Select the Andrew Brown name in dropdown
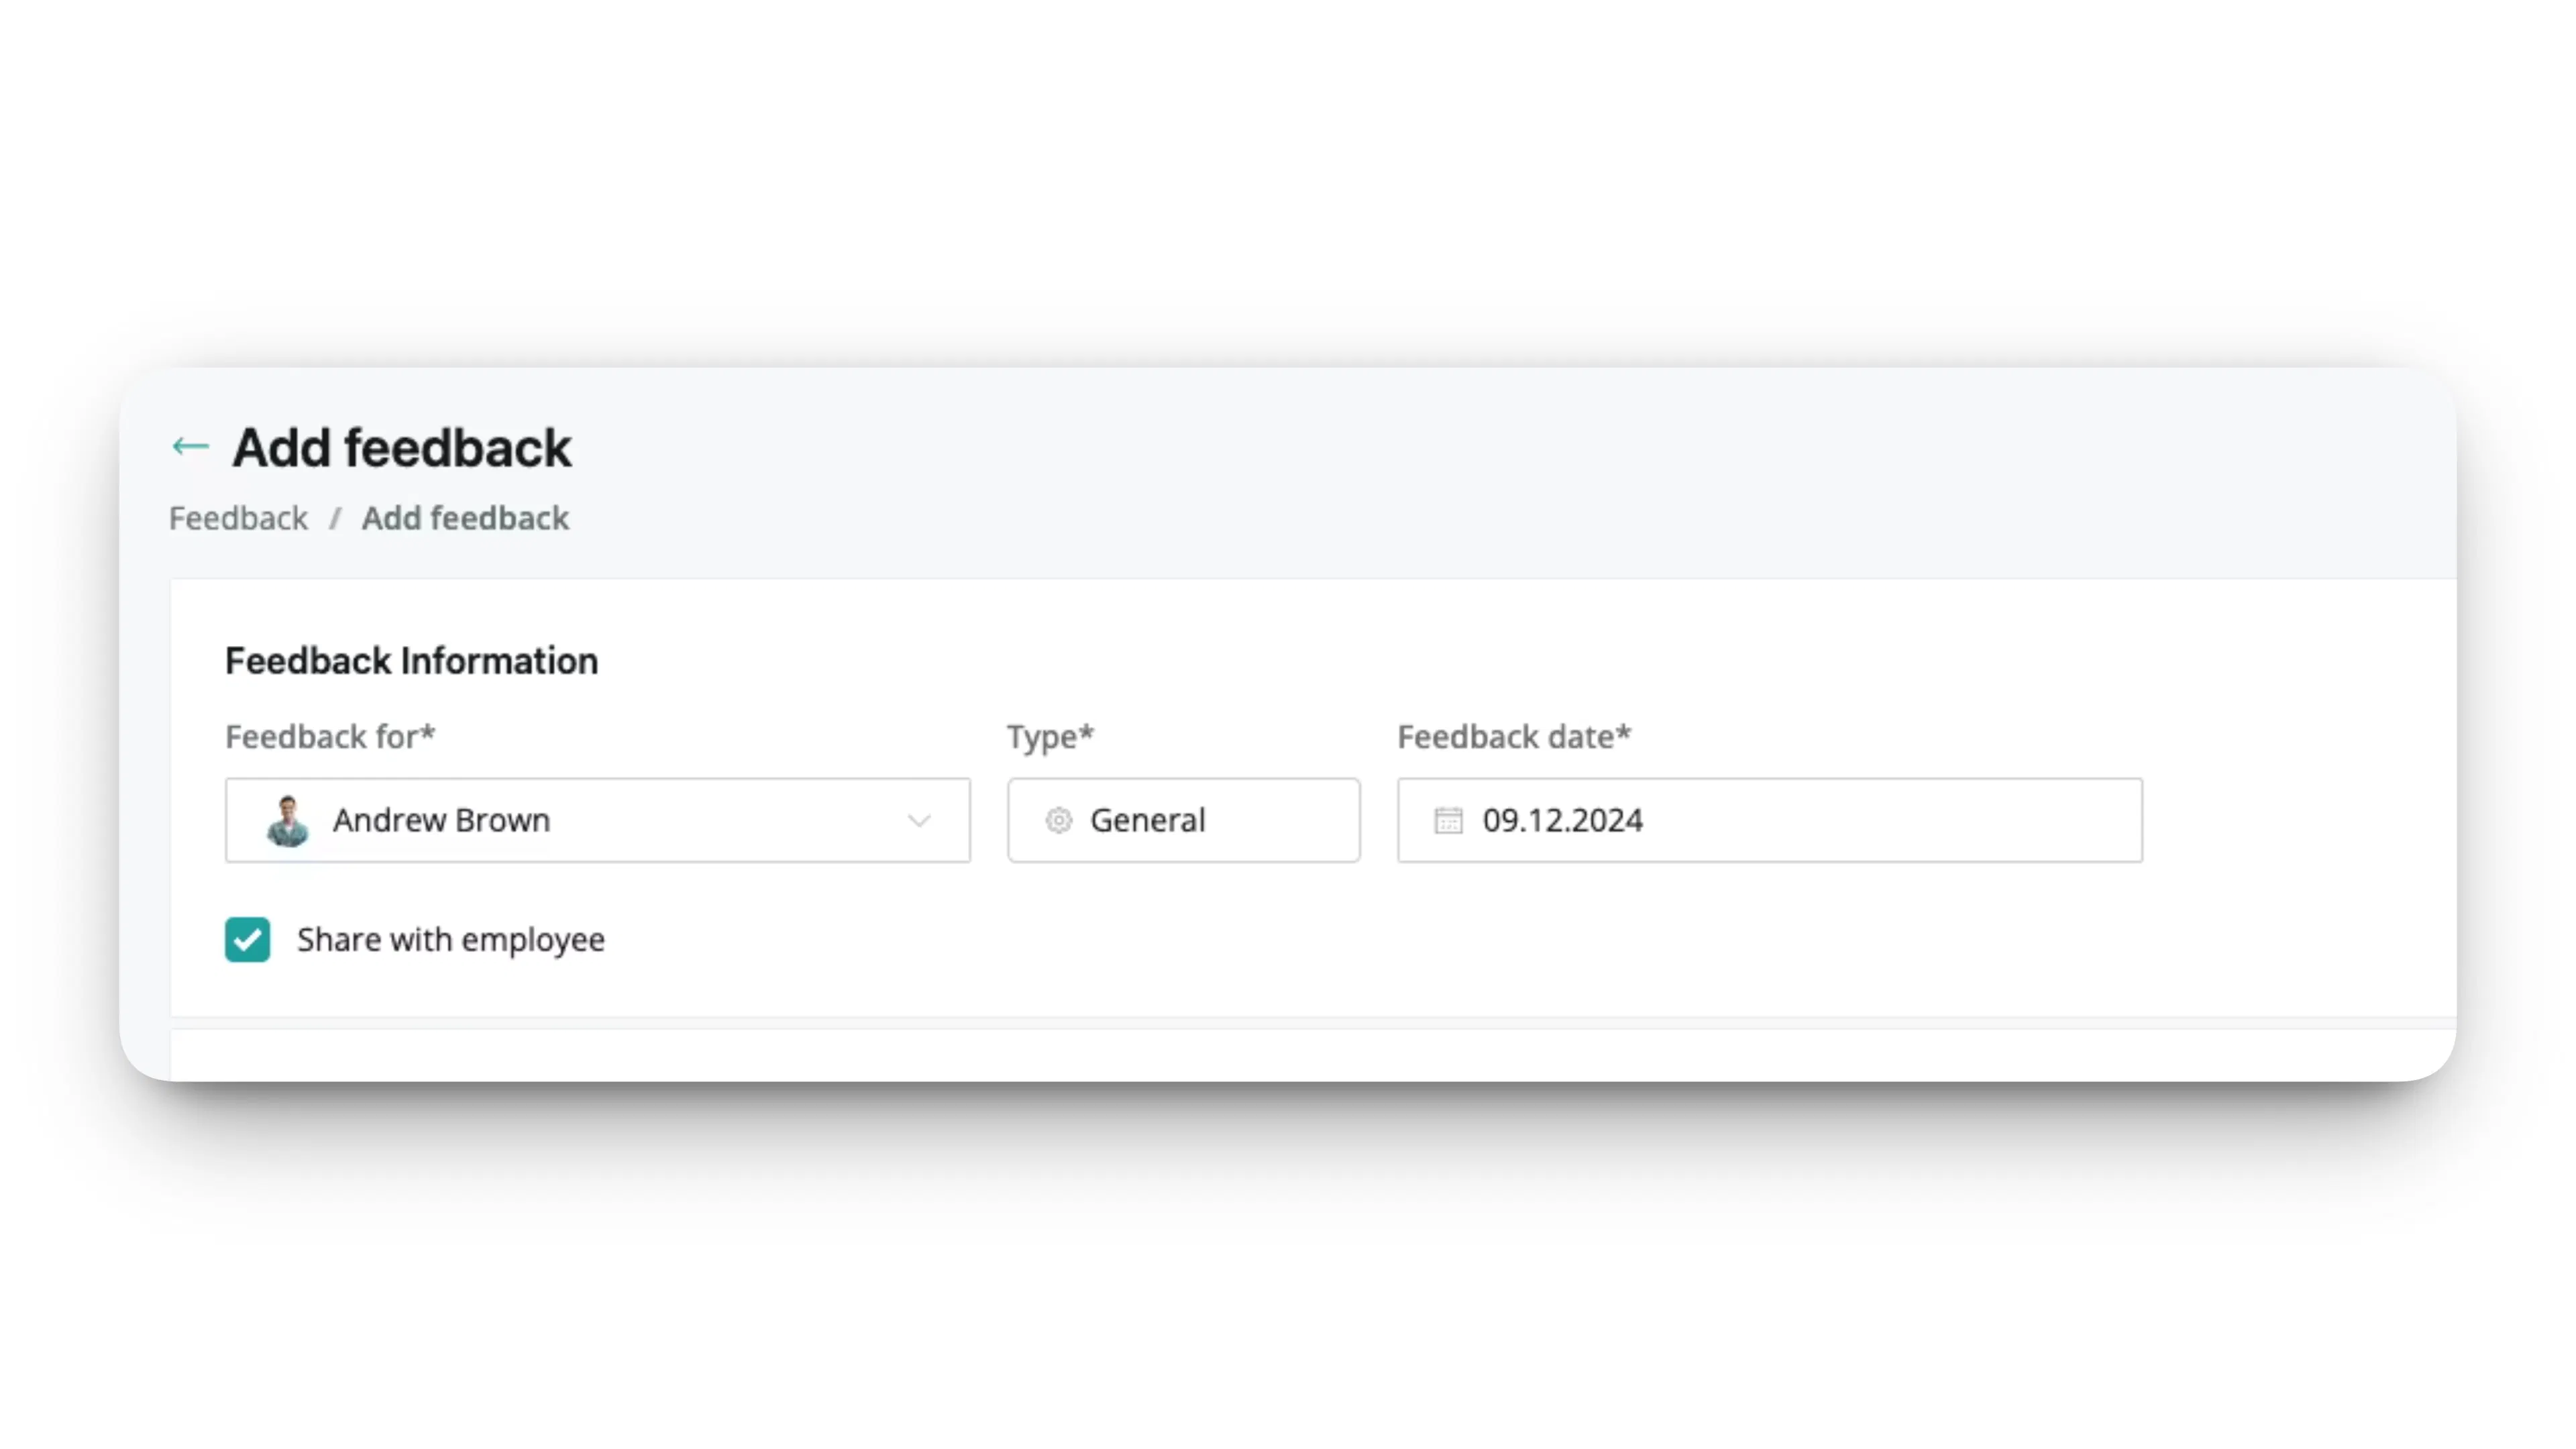 point(441,821)
